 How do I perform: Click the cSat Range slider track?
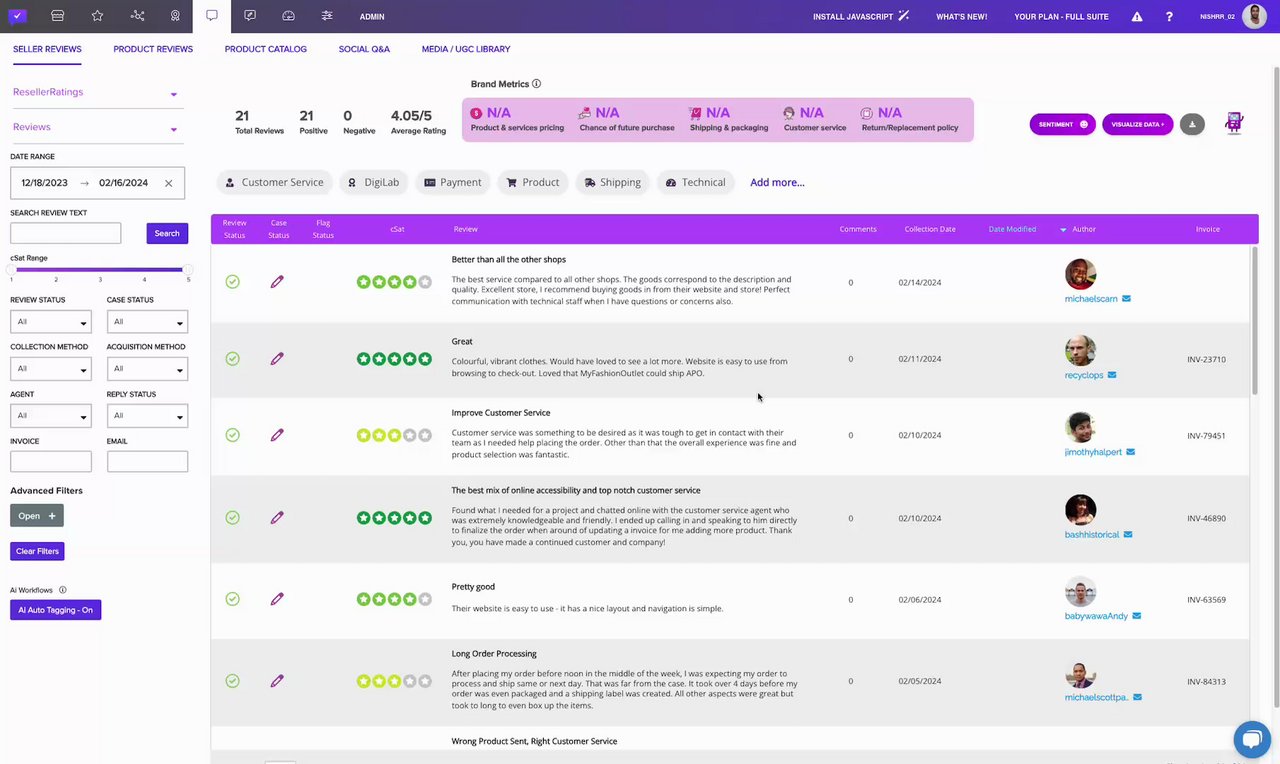pyautogui.click(x=100, y=269)
